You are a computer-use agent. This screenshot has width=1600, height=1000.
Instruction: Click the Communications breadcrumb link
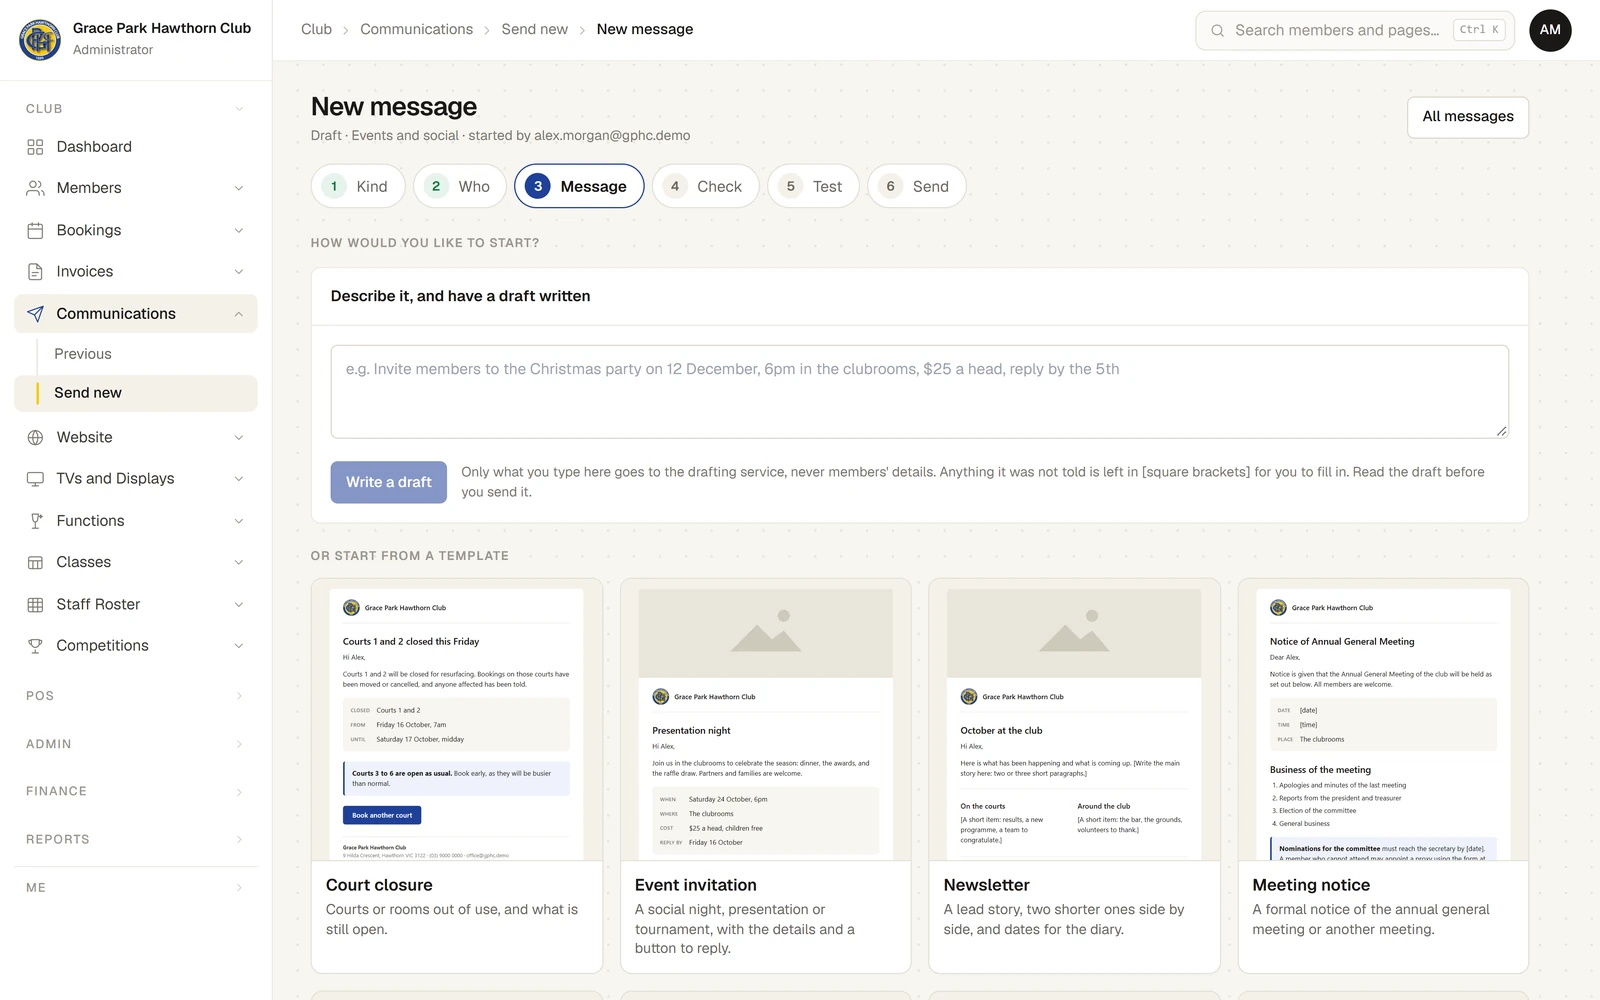pyautogui.click(x=416, y=29)
